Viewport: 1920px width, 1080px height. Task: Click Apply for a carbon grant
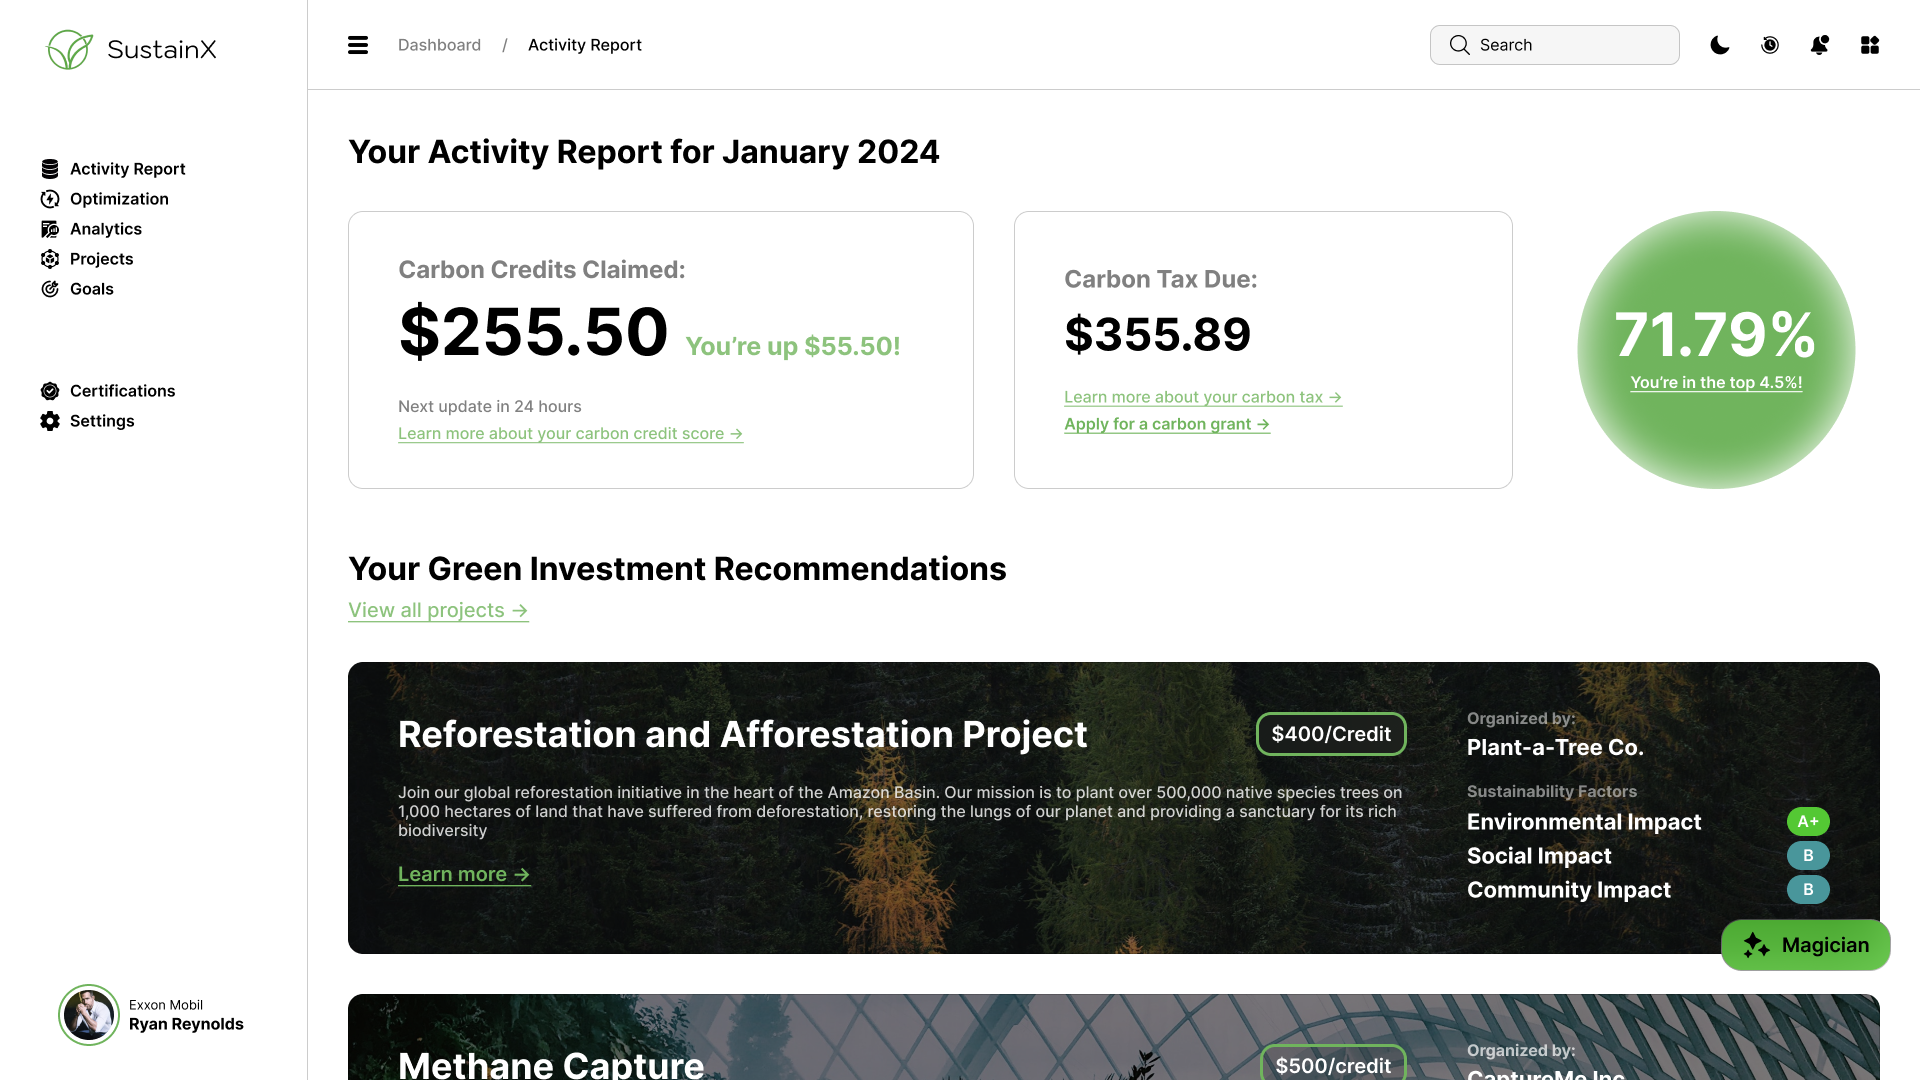point(1166,424)
